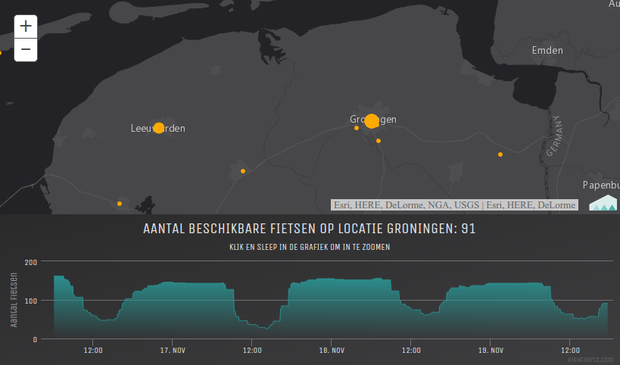Click the 200 value on chart y-axis

pyautogui.click(x=31, y=262)
